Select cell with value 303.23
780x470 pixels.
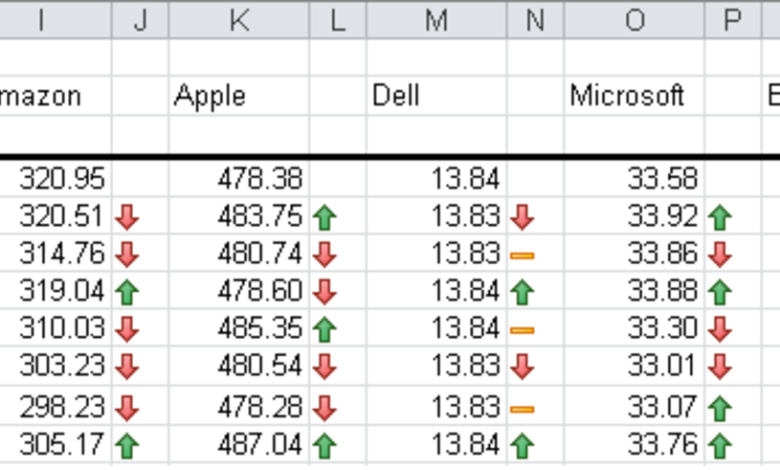point(55,366)
